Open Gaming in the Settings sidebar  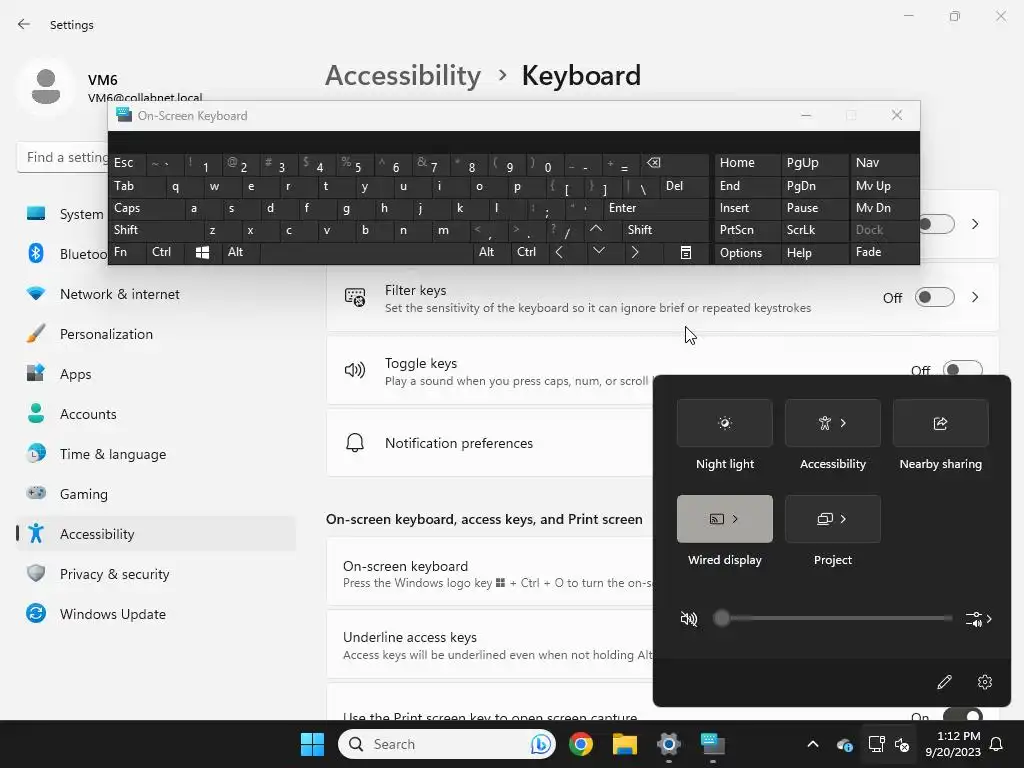pos(156,494)
